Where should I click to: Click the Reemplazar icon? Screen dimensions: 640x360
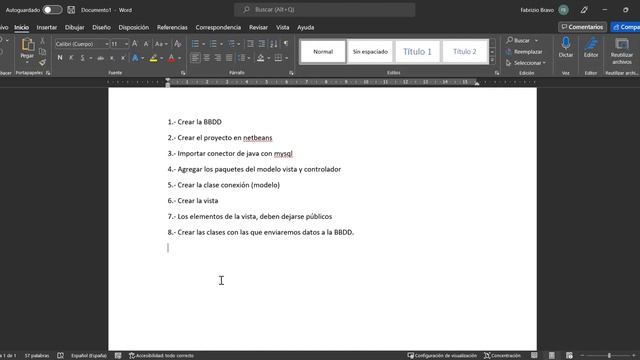tap(508, 52)
